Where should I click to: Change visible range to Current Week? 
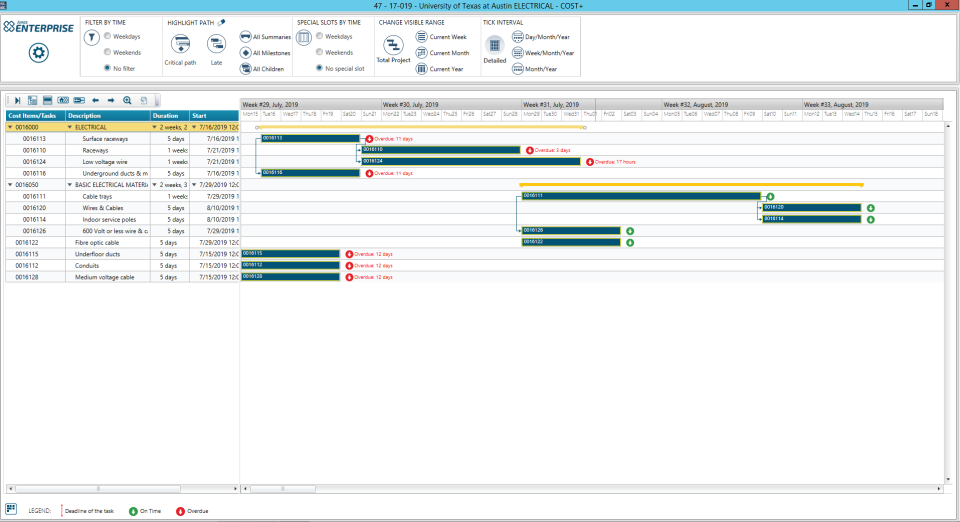click(x=441, y=37)
